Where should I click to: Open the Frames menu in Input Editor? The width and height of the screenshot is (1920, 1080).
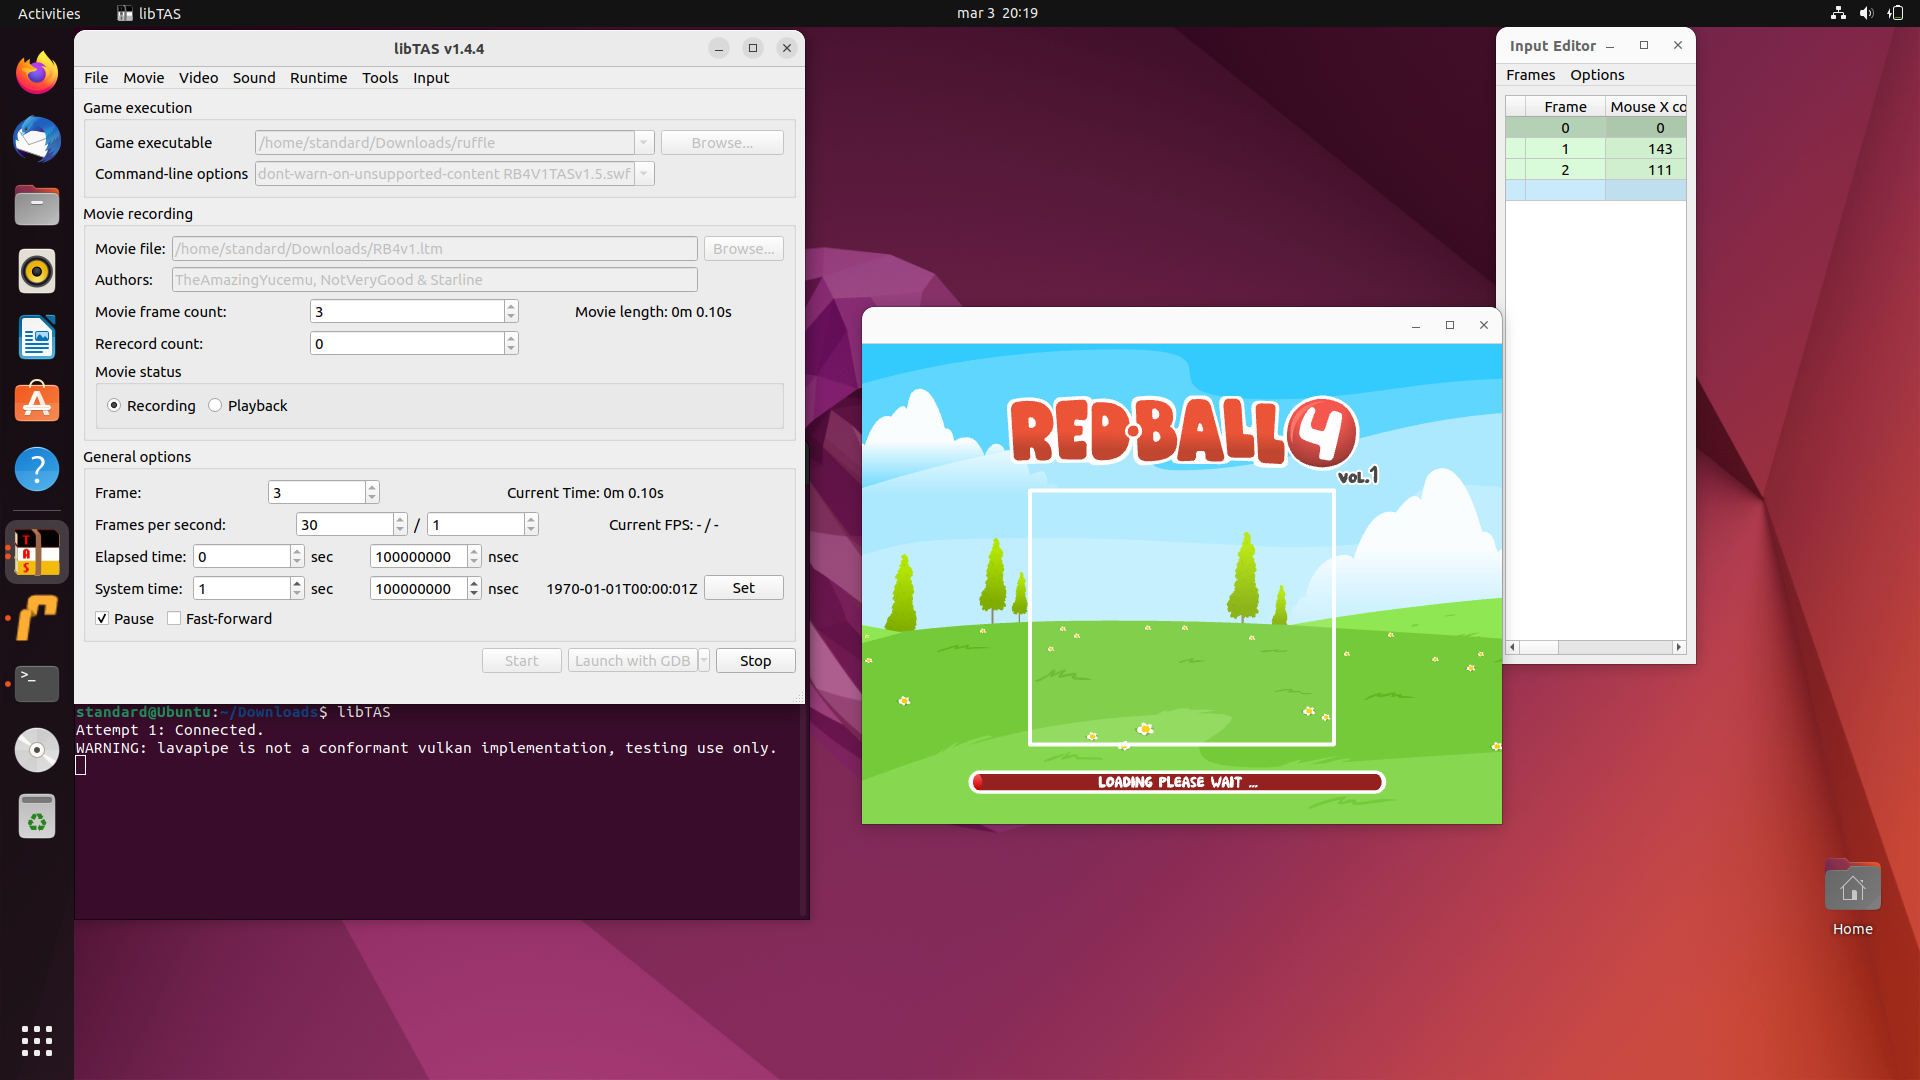click(x=1530, y=75)
